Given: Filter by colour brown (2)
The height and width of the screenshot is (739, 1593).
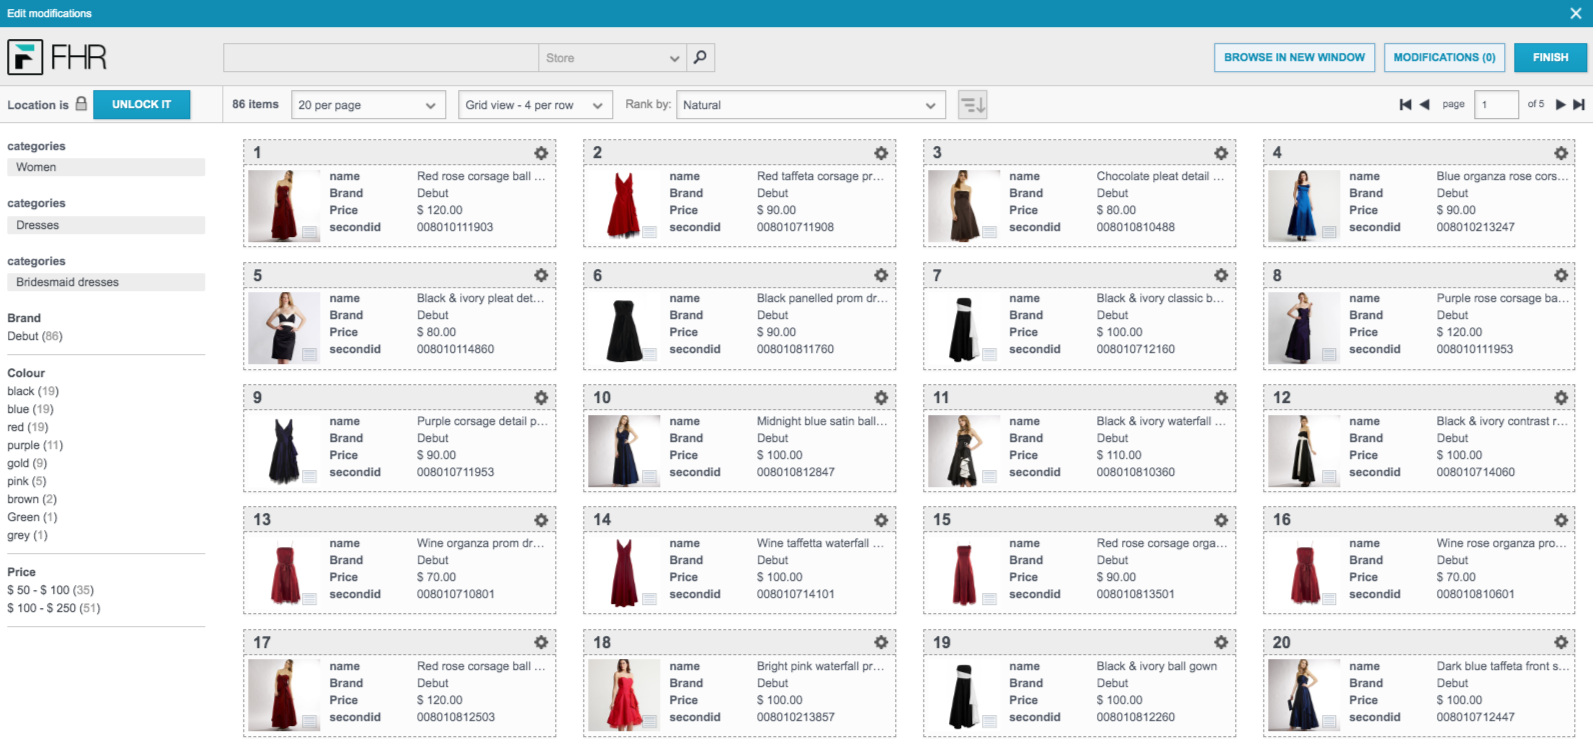Looking at the screenshot, I should [32, 499].
